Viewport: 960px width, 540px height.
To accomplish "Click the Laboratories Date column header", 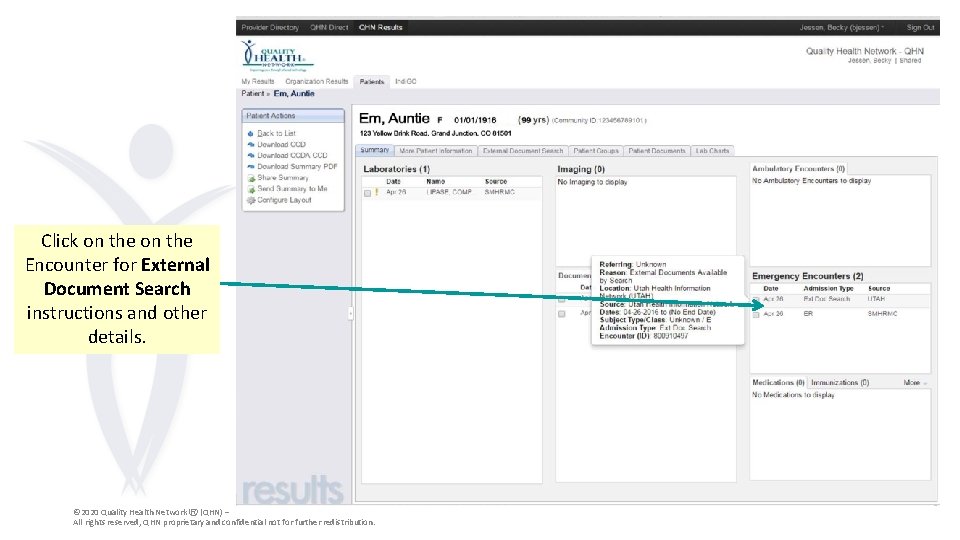I will [393, 182].
